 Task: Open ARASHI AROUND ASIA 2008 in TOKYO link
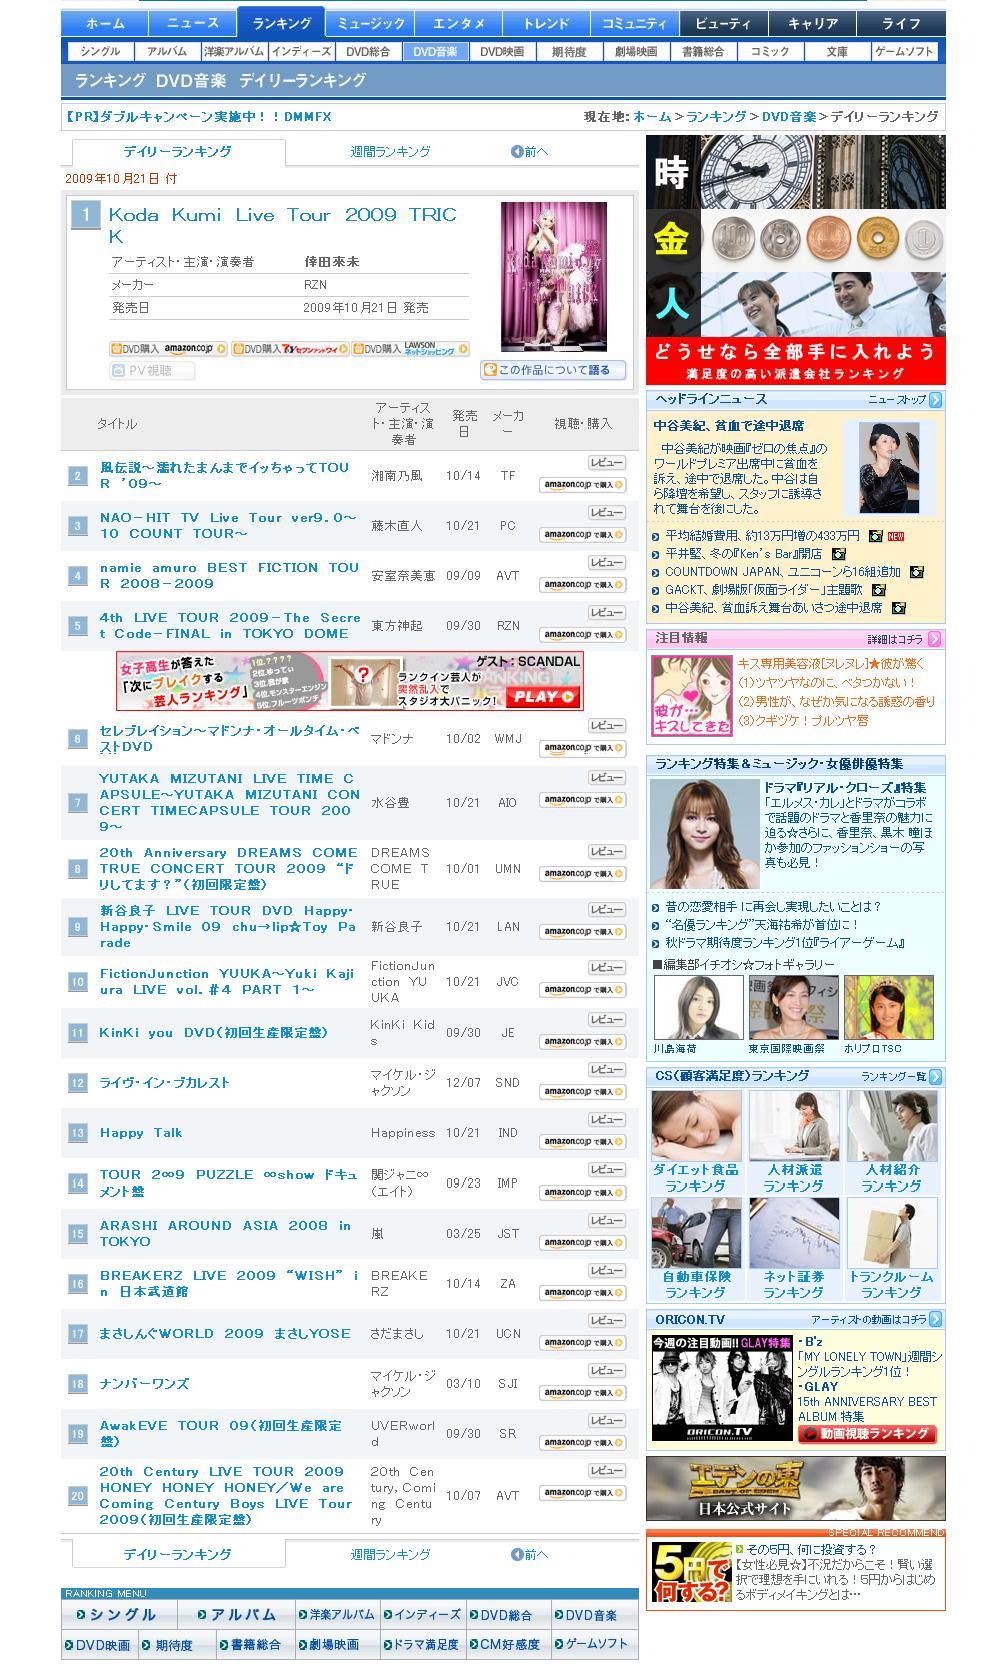226,1233
